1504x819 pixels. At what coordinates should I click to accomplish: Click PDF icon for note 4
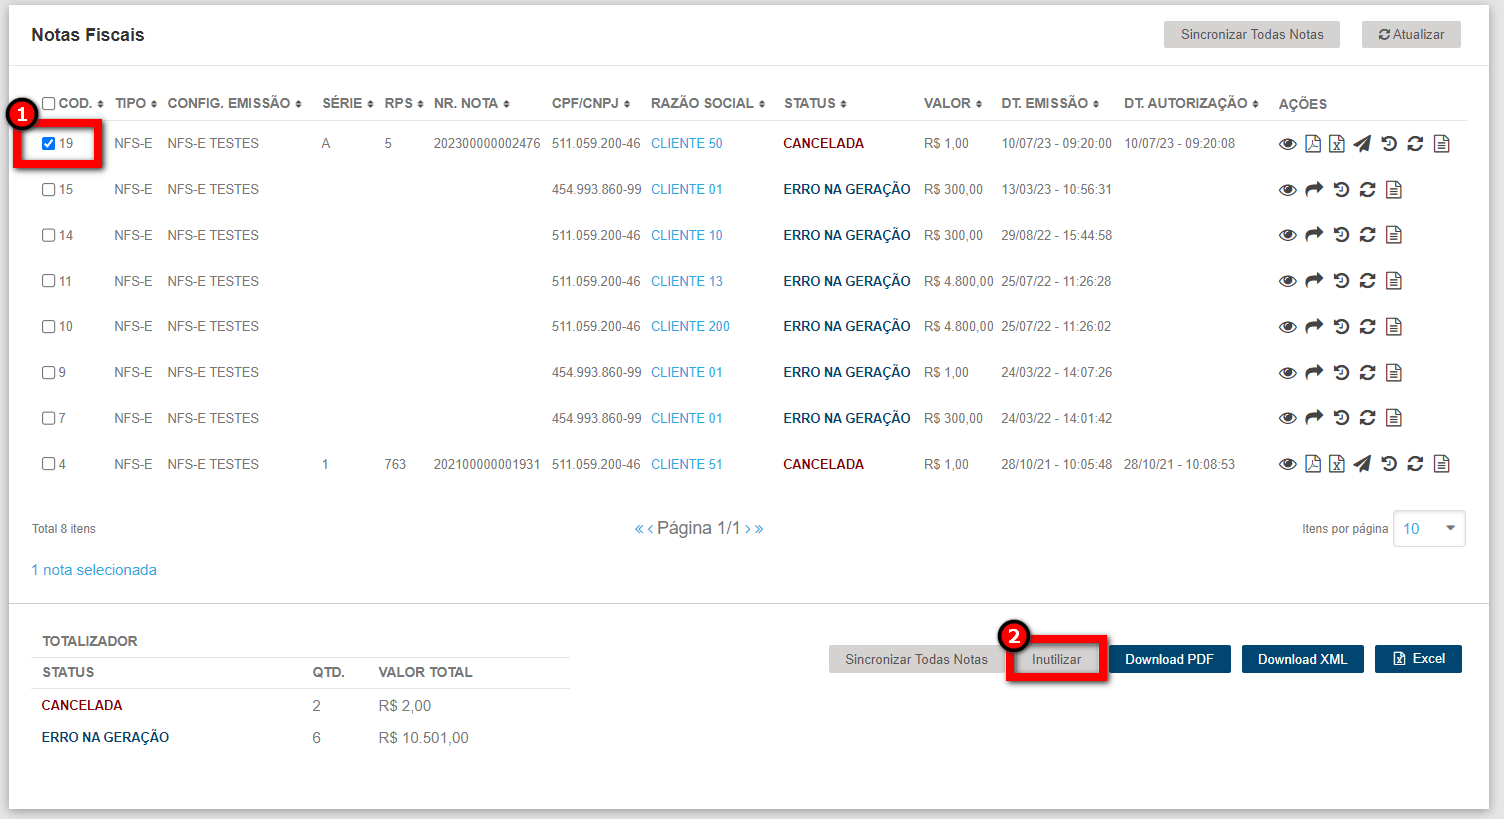[x=1313, y=464]
